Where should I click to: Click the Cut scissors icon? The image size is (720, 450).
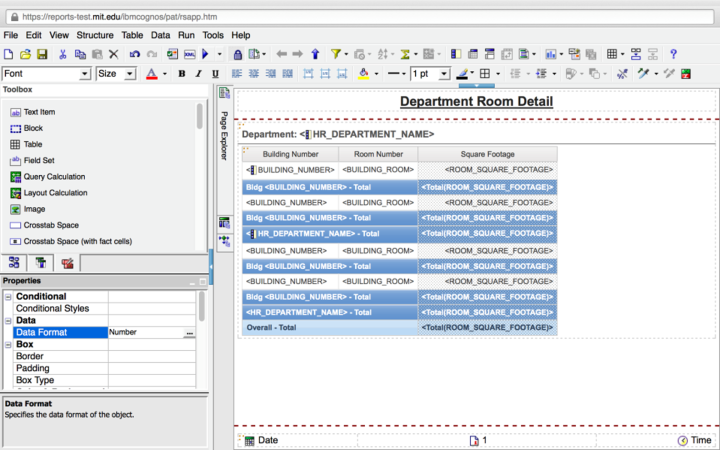click(63, 54)
